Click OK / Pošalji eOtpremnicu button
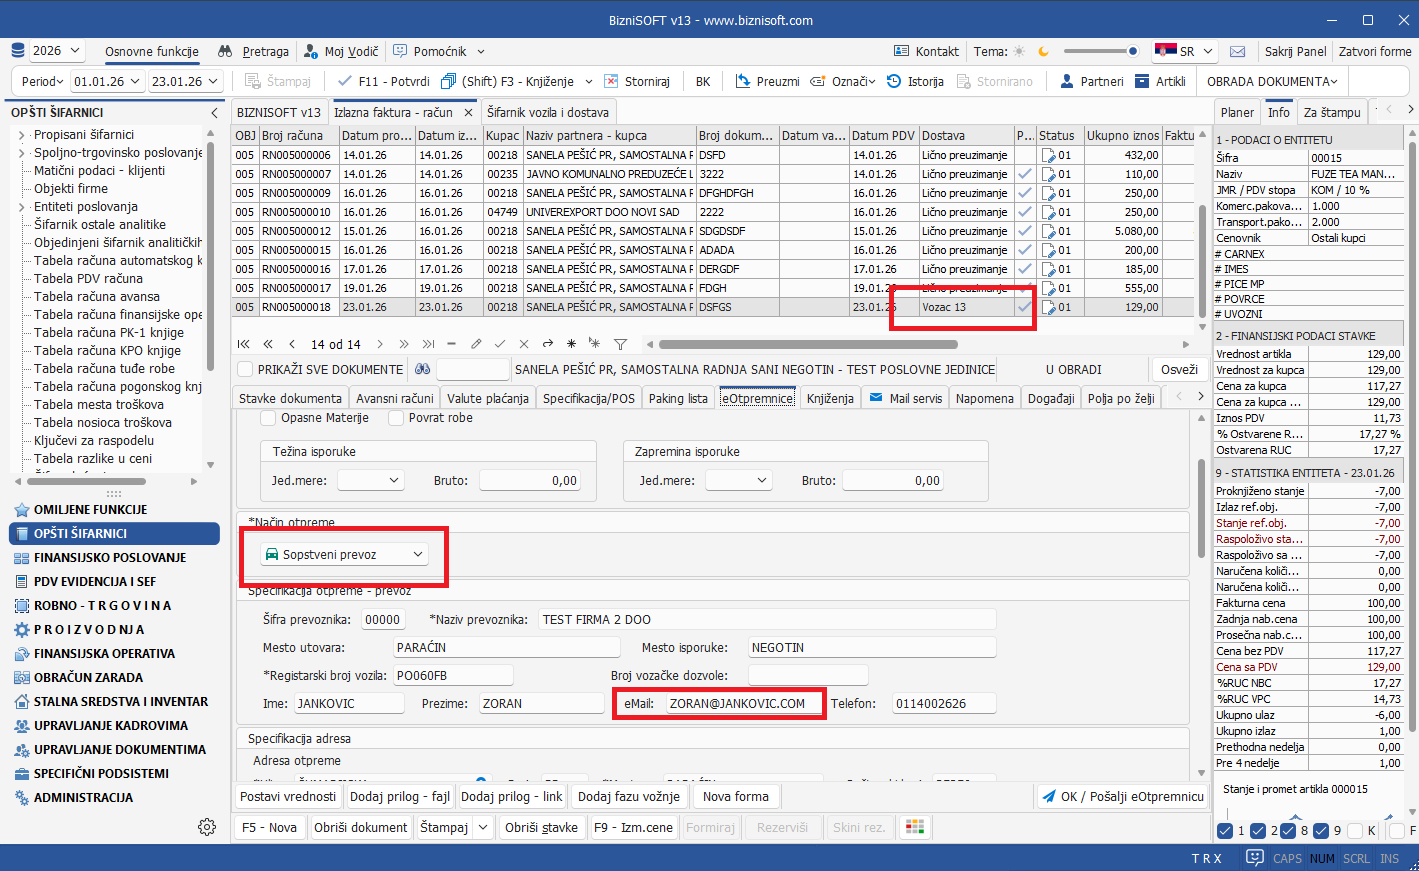Screen dimensions: 1419x871 (1122, 797)
